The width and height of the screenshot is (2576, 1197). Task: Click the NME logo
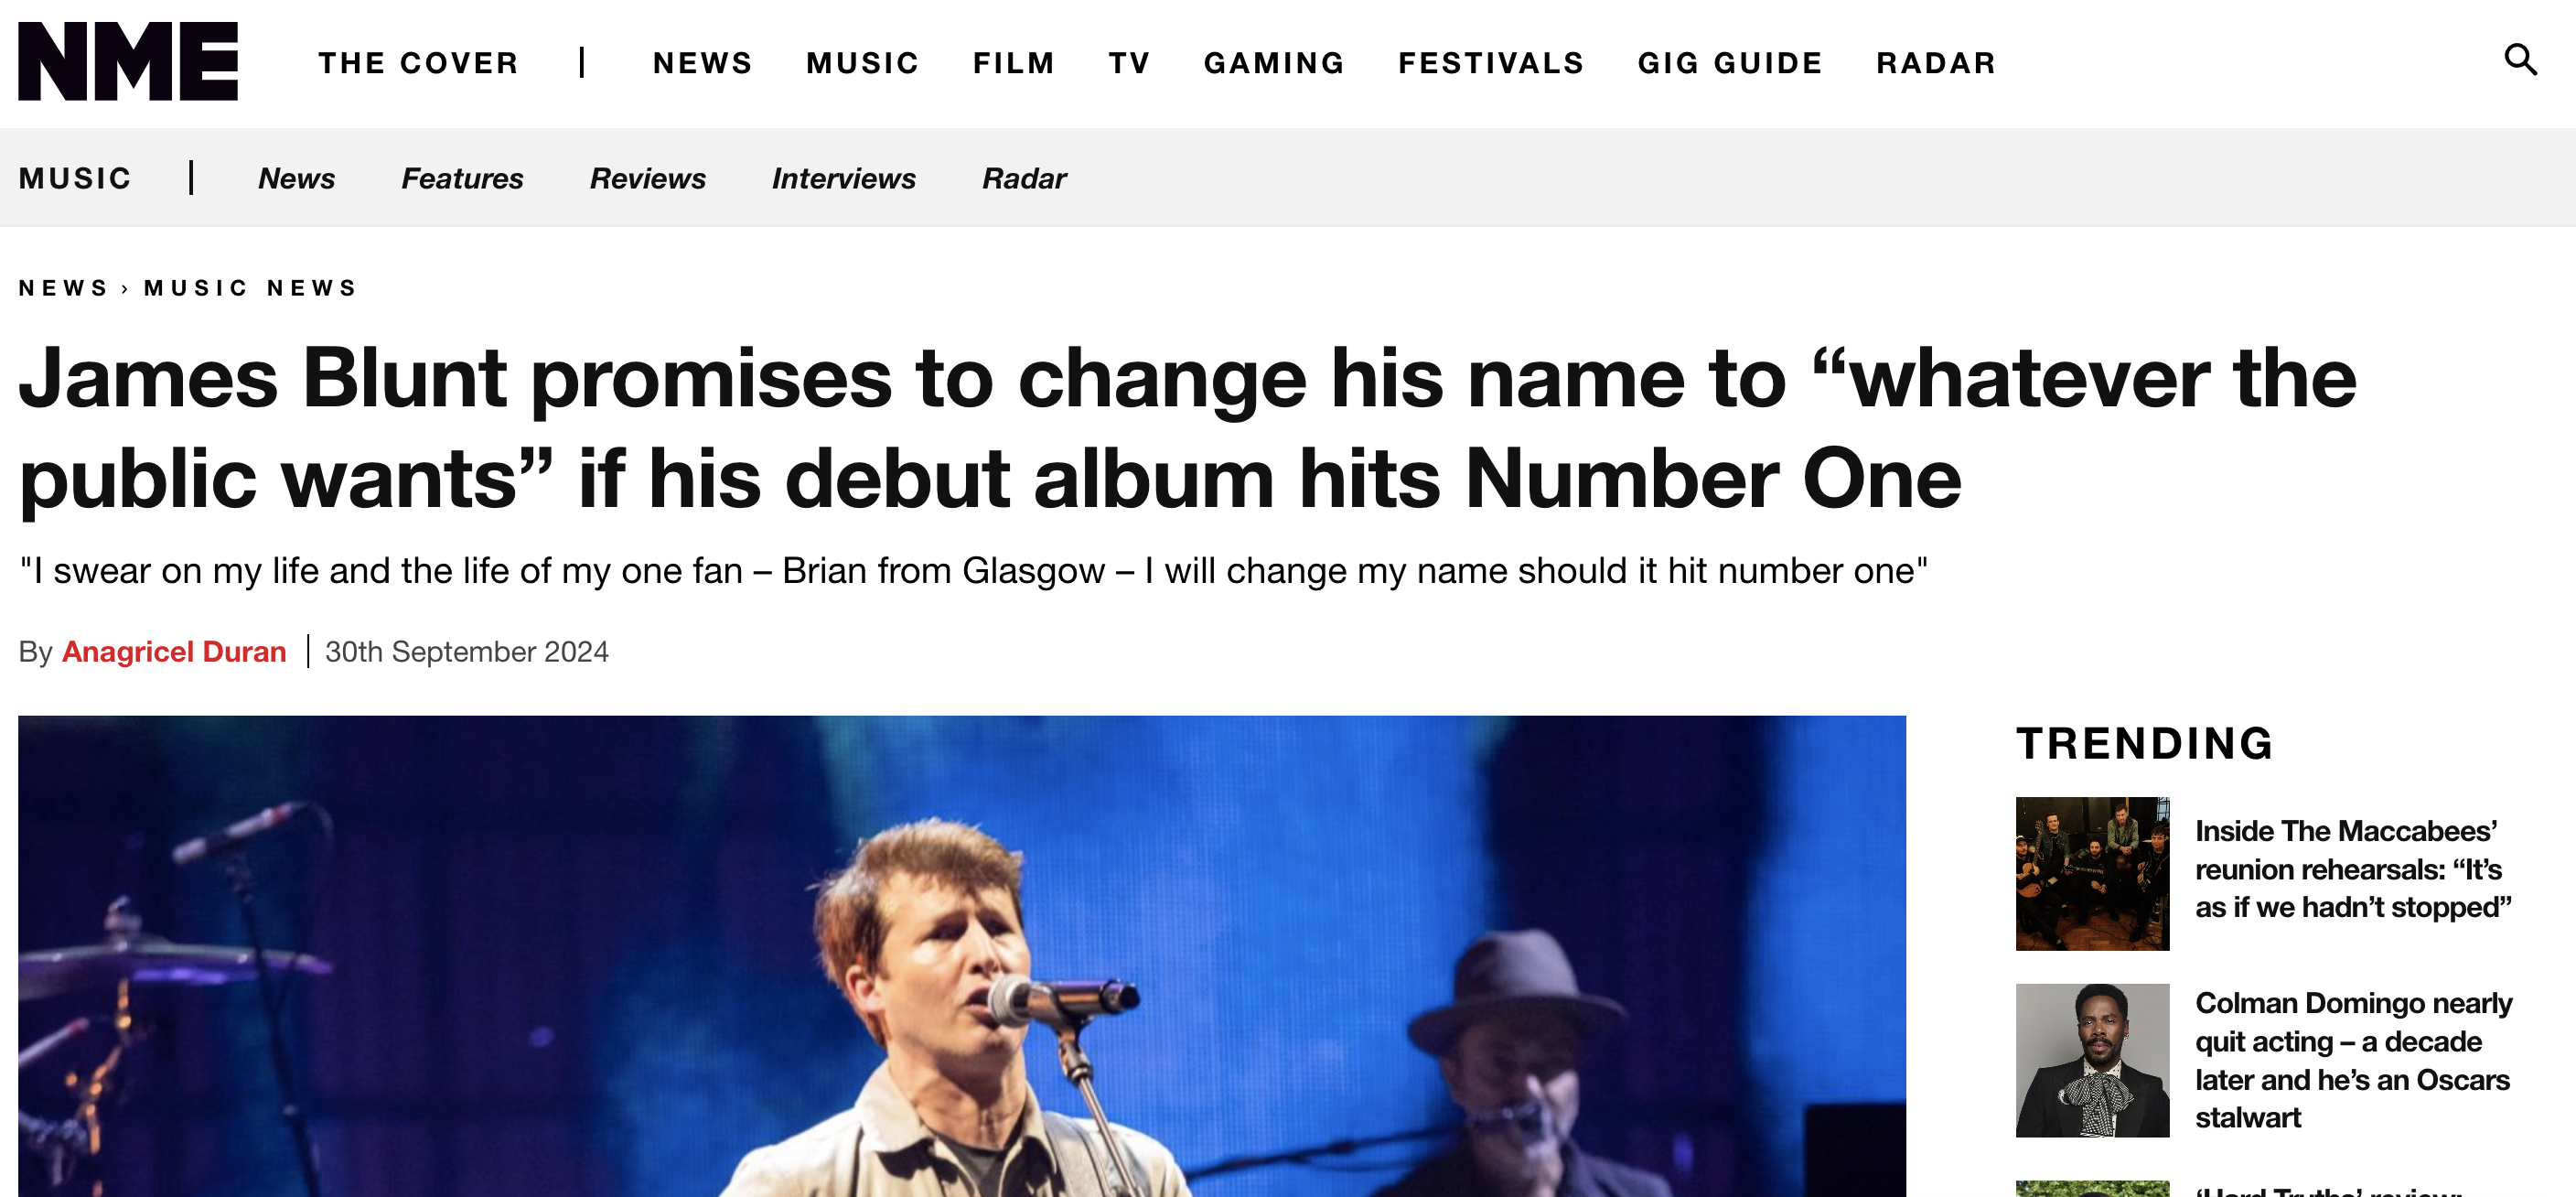tap(128, 62)
